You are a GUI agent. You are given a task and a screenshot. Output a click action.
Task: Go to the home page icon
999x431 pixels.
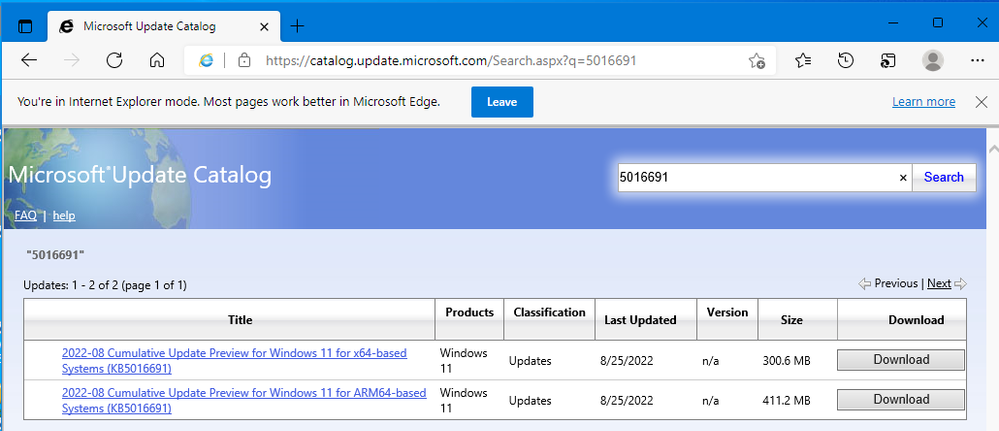tap(157, 61)
